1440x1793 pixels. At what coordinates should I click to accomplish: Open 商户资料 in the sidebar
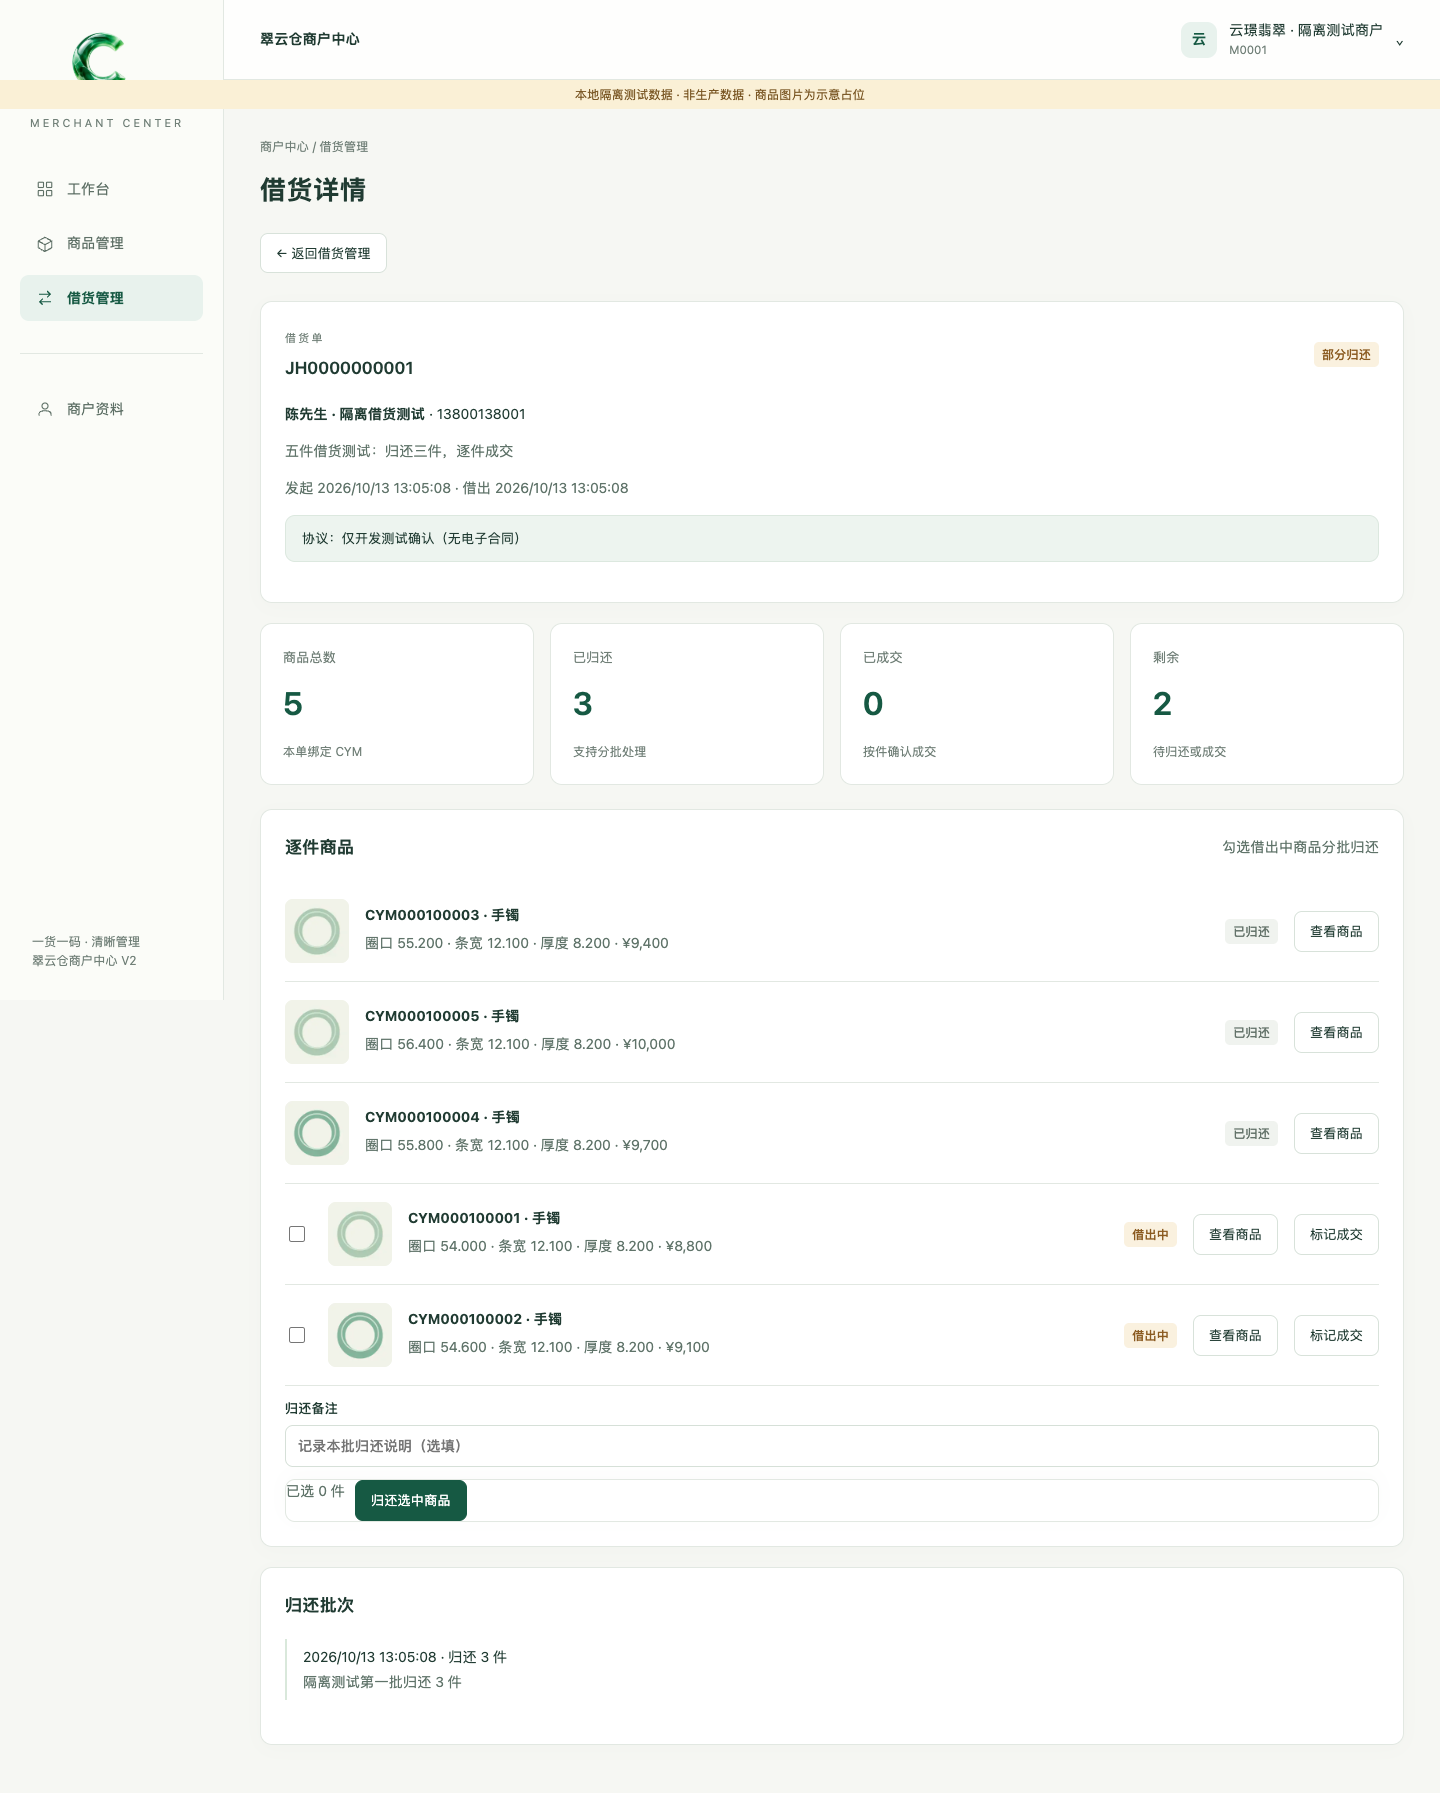111,409
